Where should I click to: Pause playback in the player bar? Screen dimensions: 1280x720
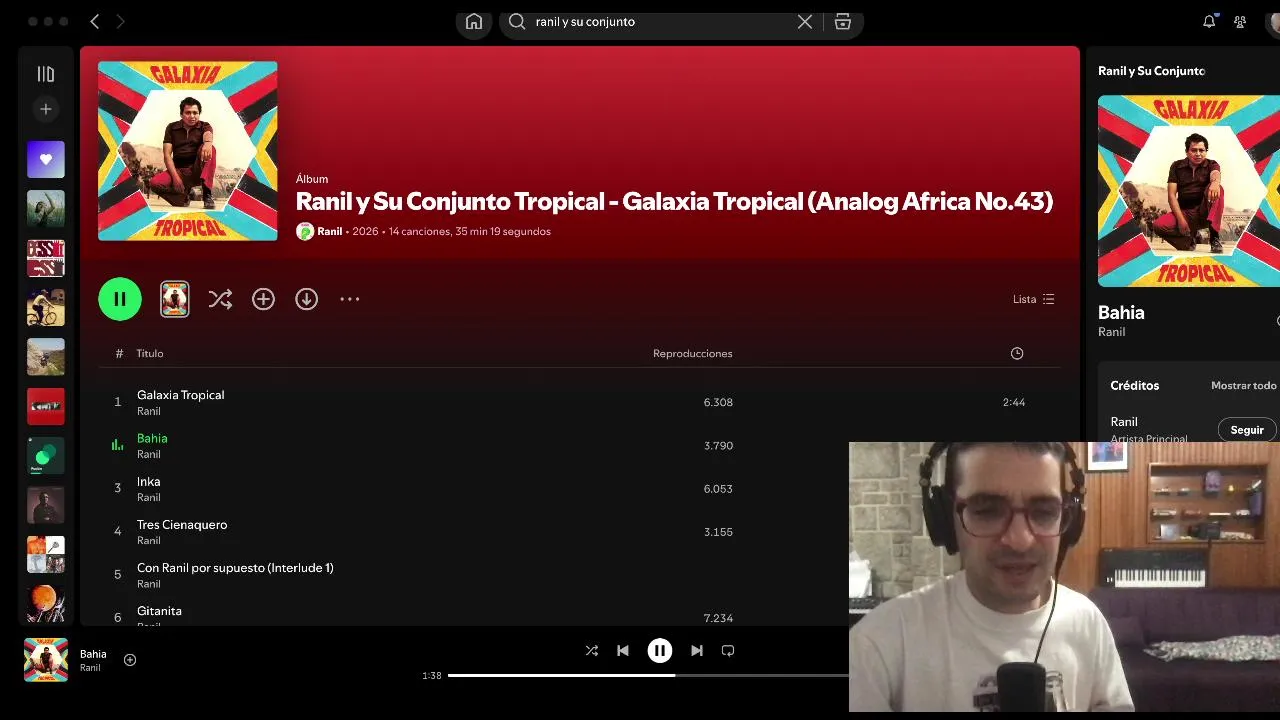[660, 650]
